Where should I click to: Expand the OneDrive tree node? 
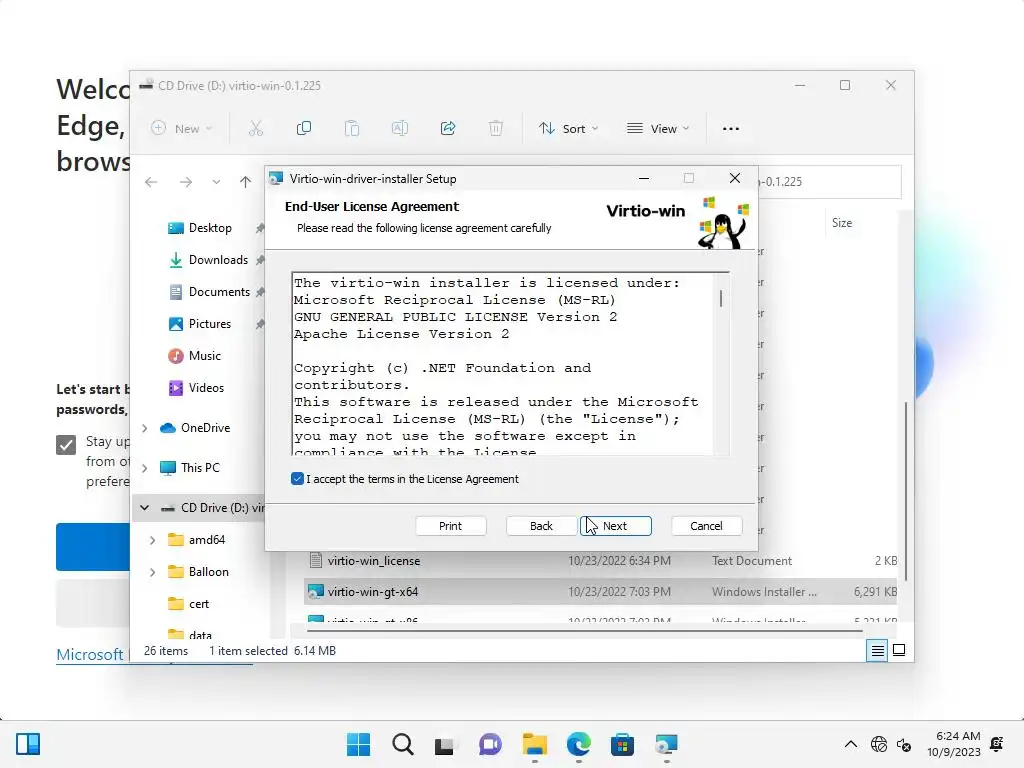pos(145,428)
